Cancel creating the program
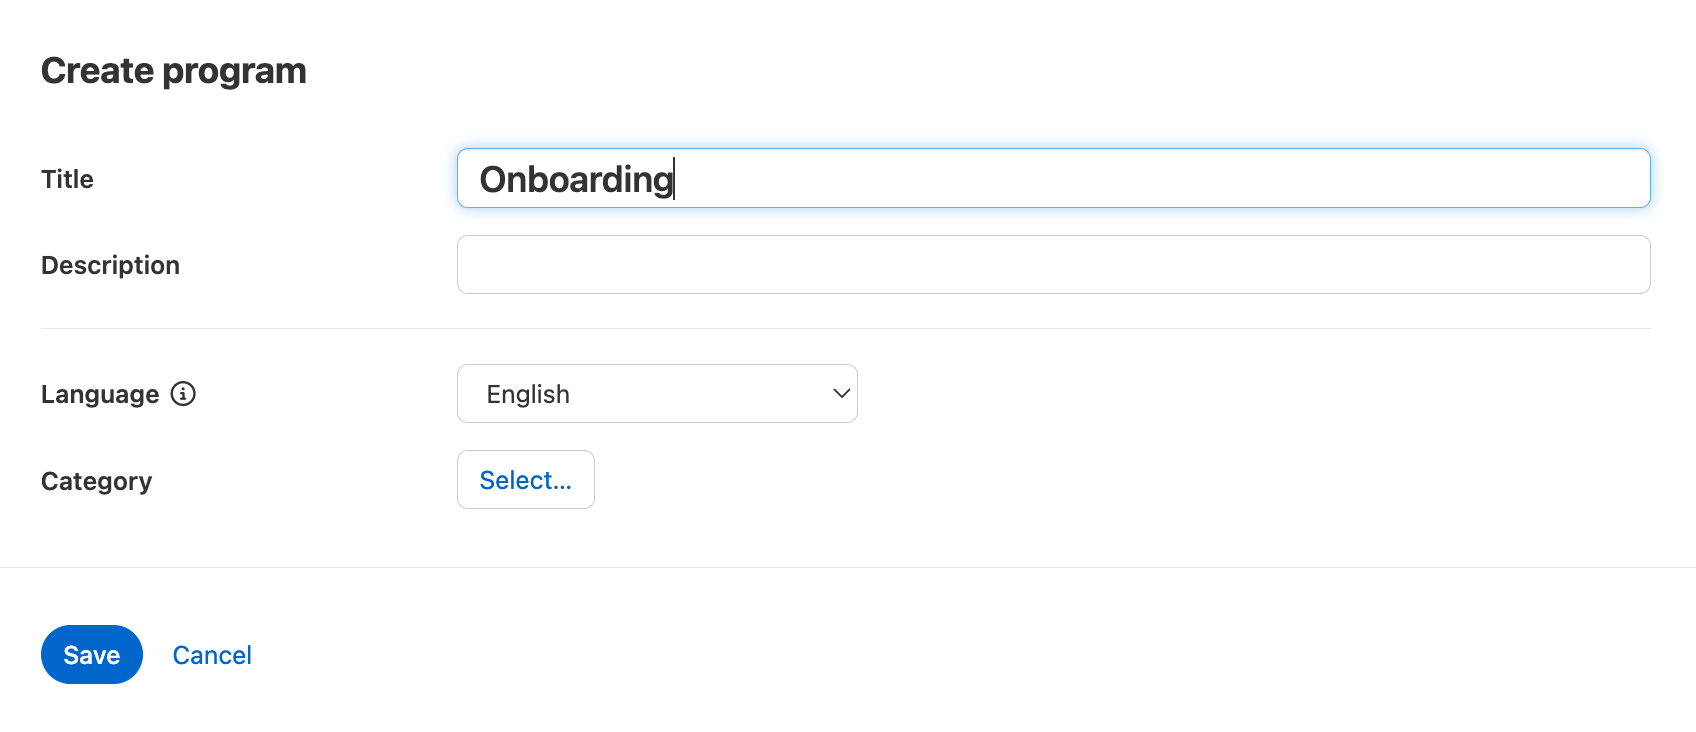Screen dimensions: 1696x732 [x=212, y=655]
